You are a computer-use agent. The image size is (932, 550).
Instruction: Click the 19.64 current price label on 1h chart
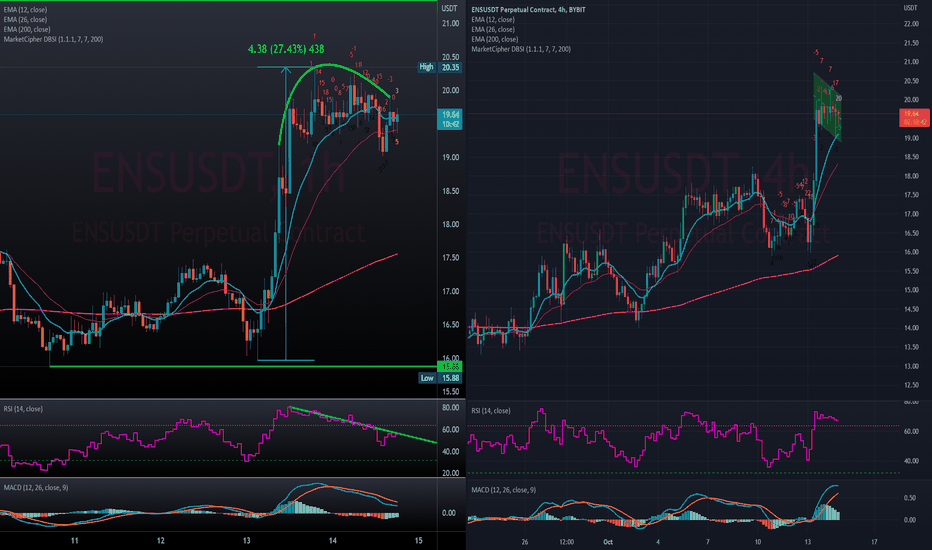[x=450, y=120]
